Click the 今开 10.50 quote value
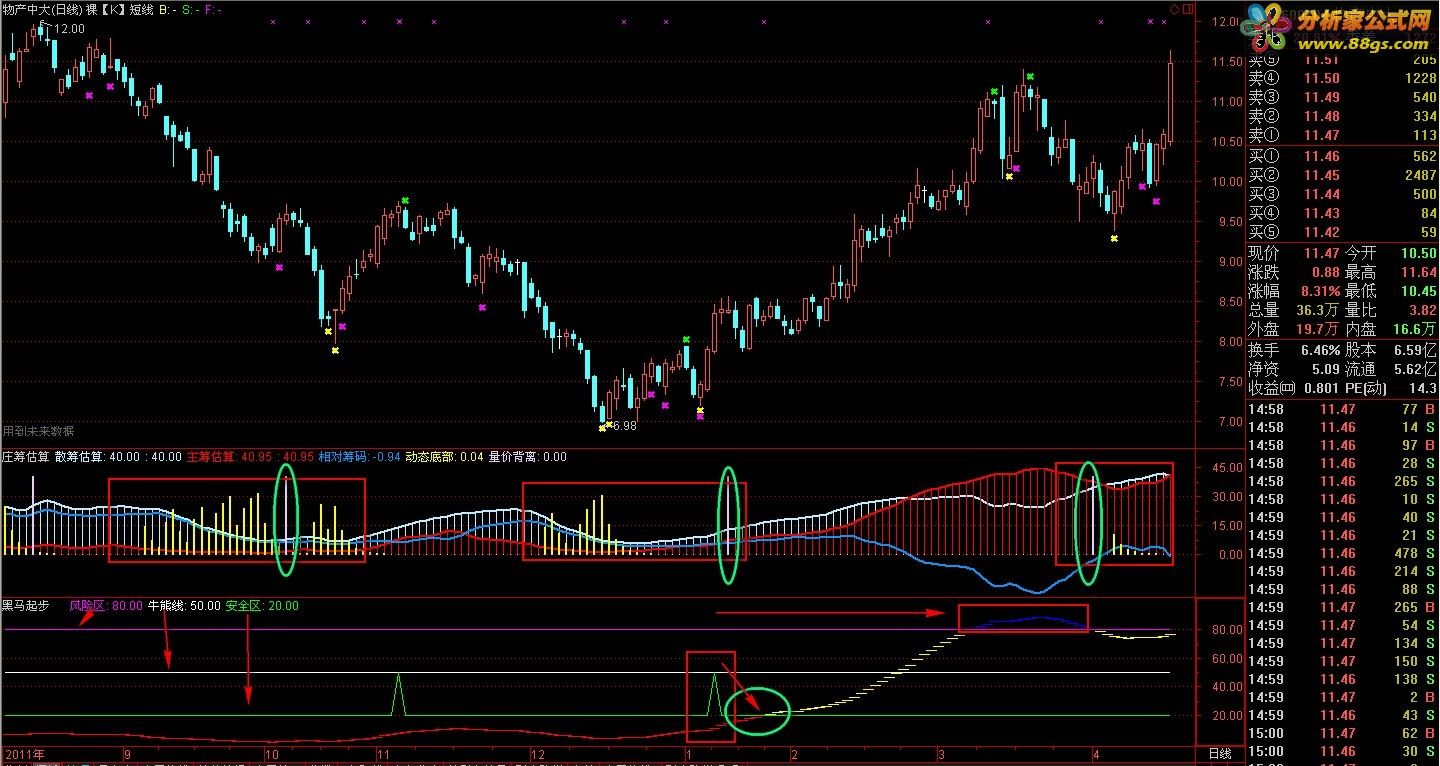Screen dimensions: 1440x766 tap(1417, 254)
